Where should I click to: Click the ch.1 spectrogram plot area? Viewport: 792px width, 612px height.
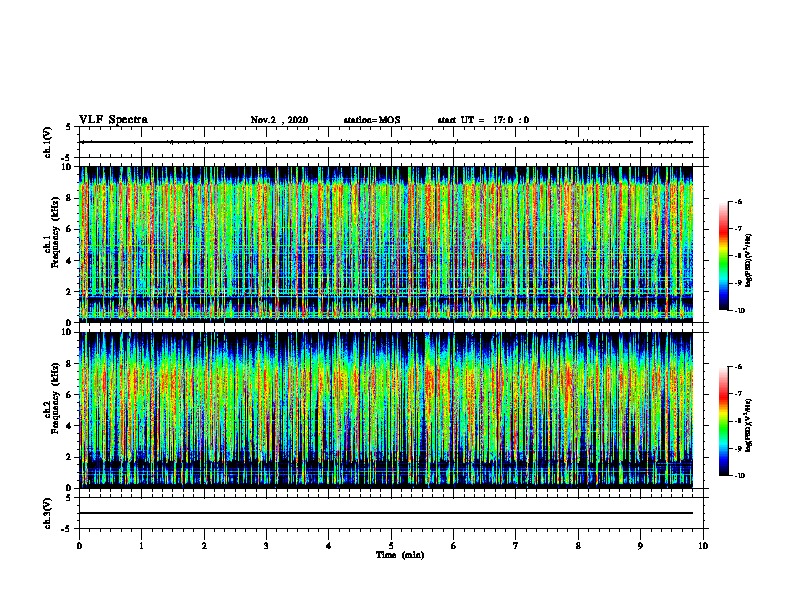click(x=386, y=244)
